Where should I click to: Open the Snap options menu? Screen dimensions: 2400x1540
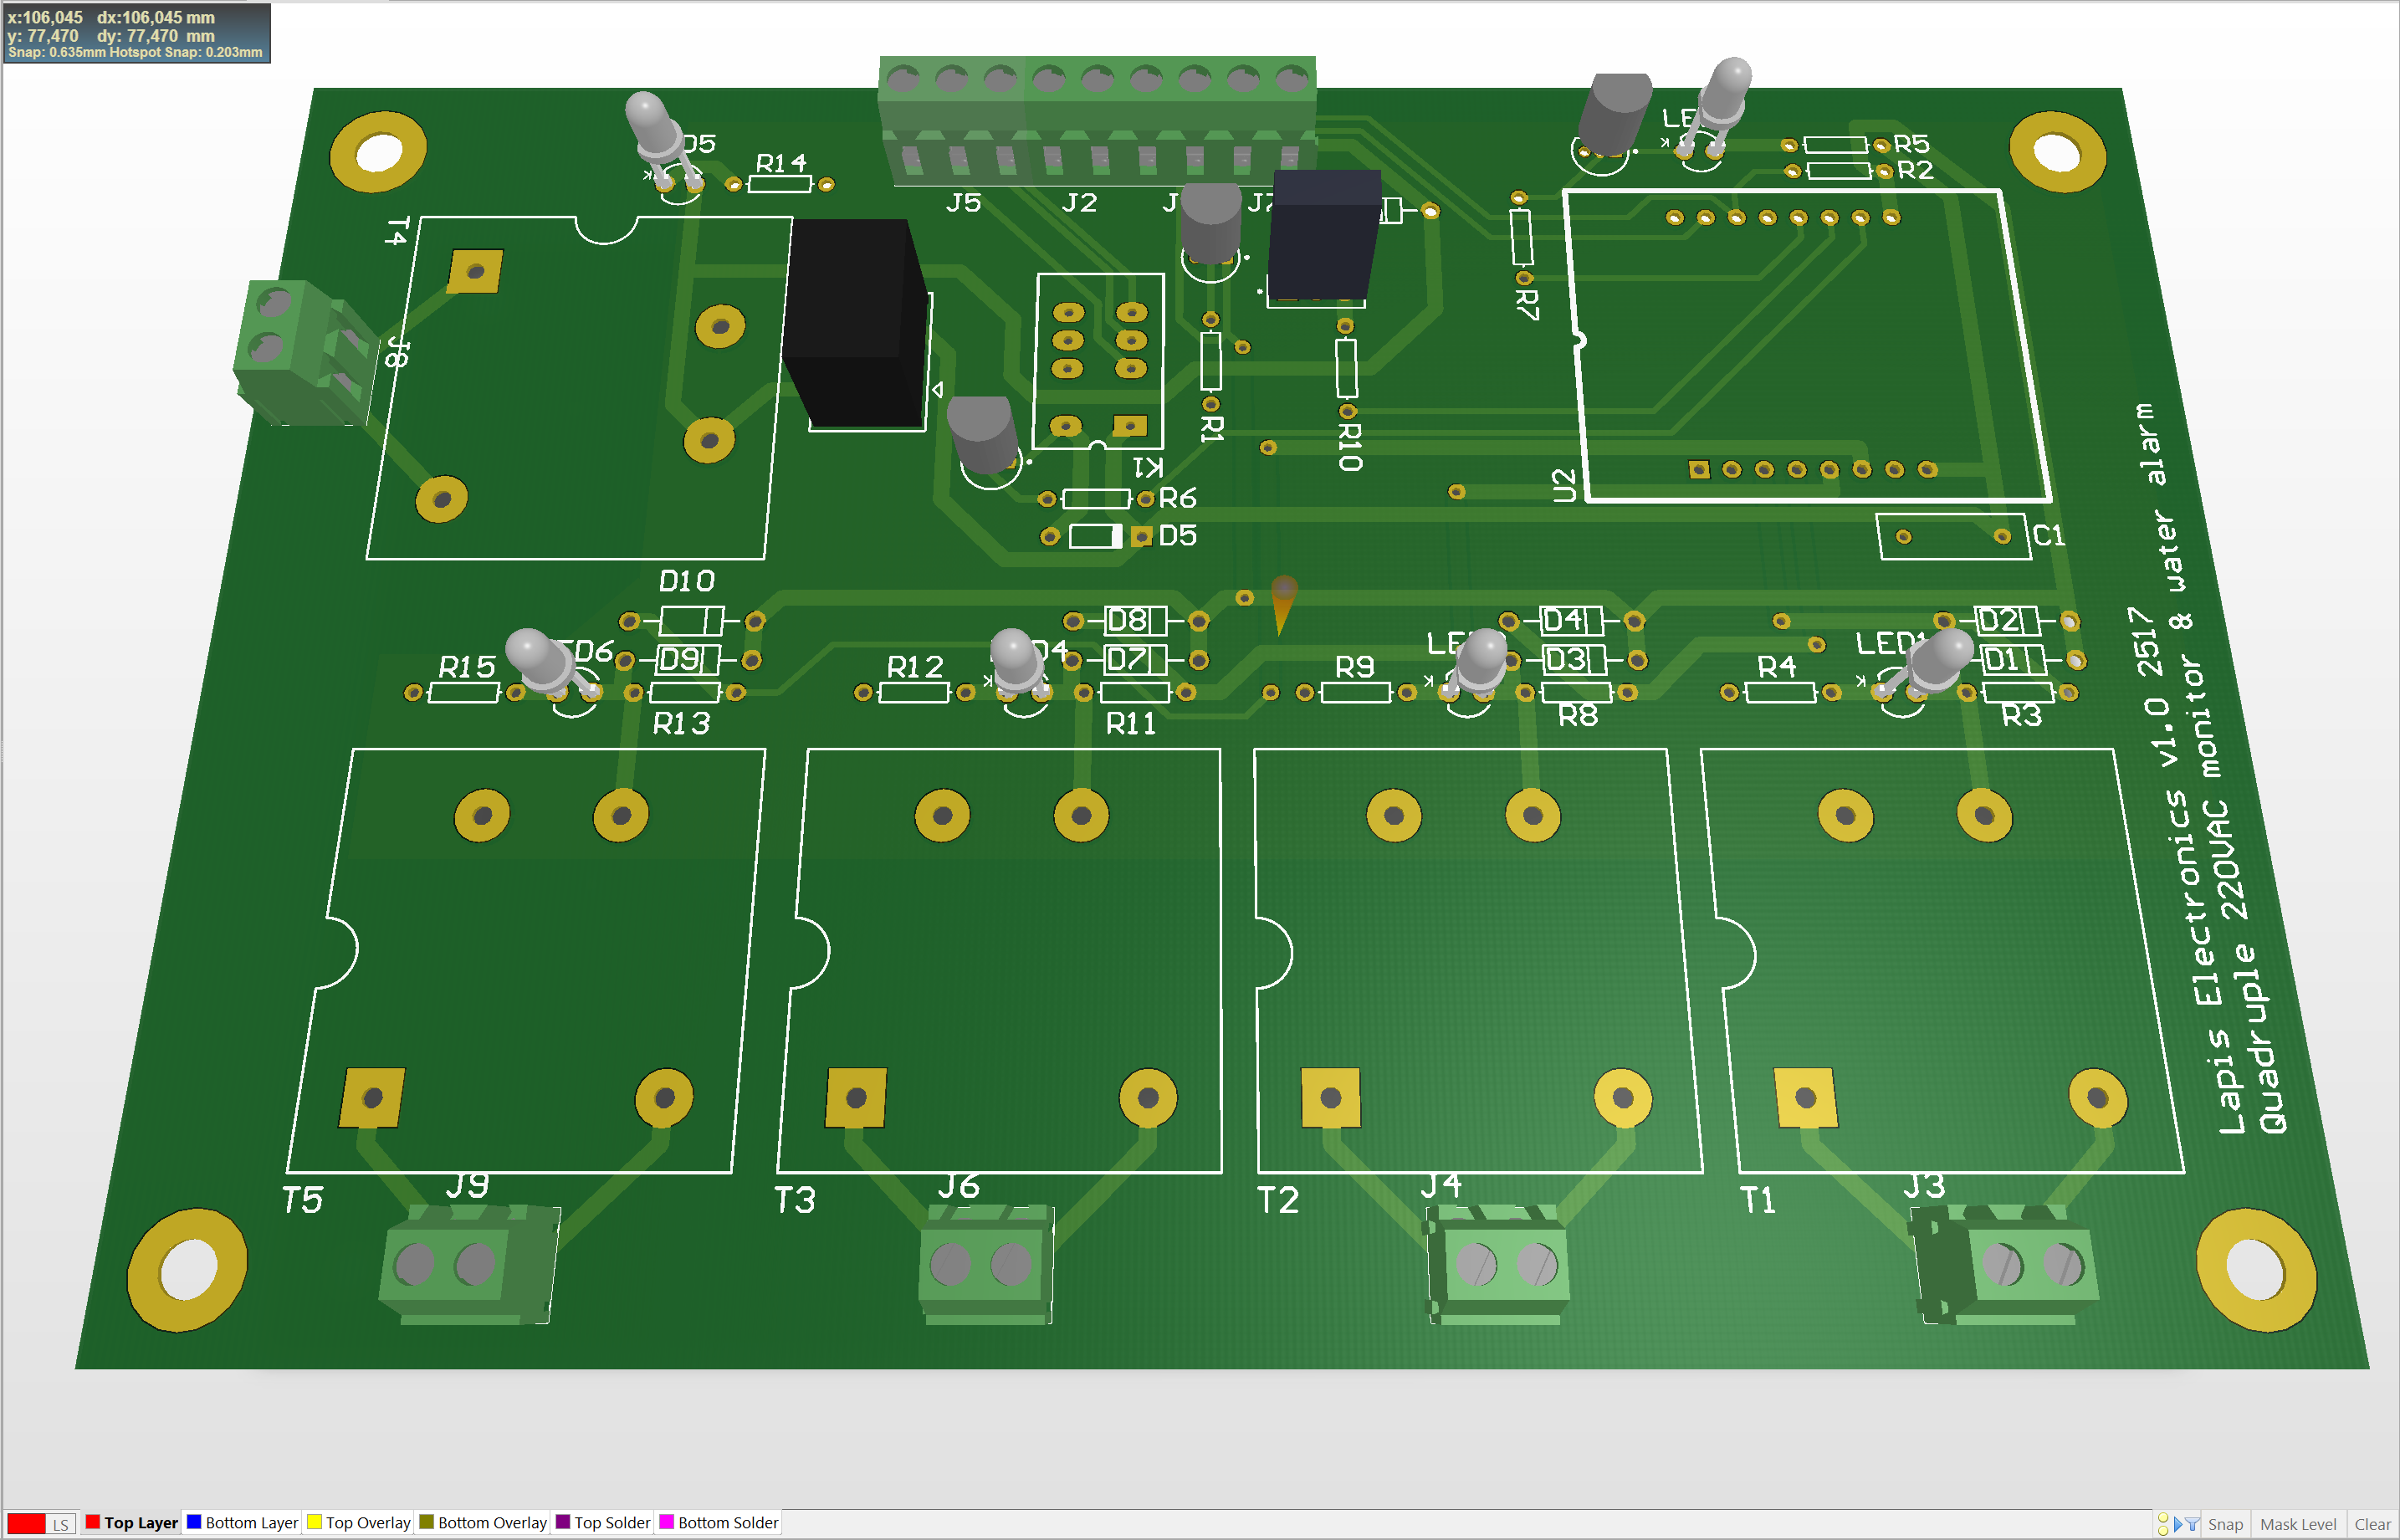[2225, 1524]
